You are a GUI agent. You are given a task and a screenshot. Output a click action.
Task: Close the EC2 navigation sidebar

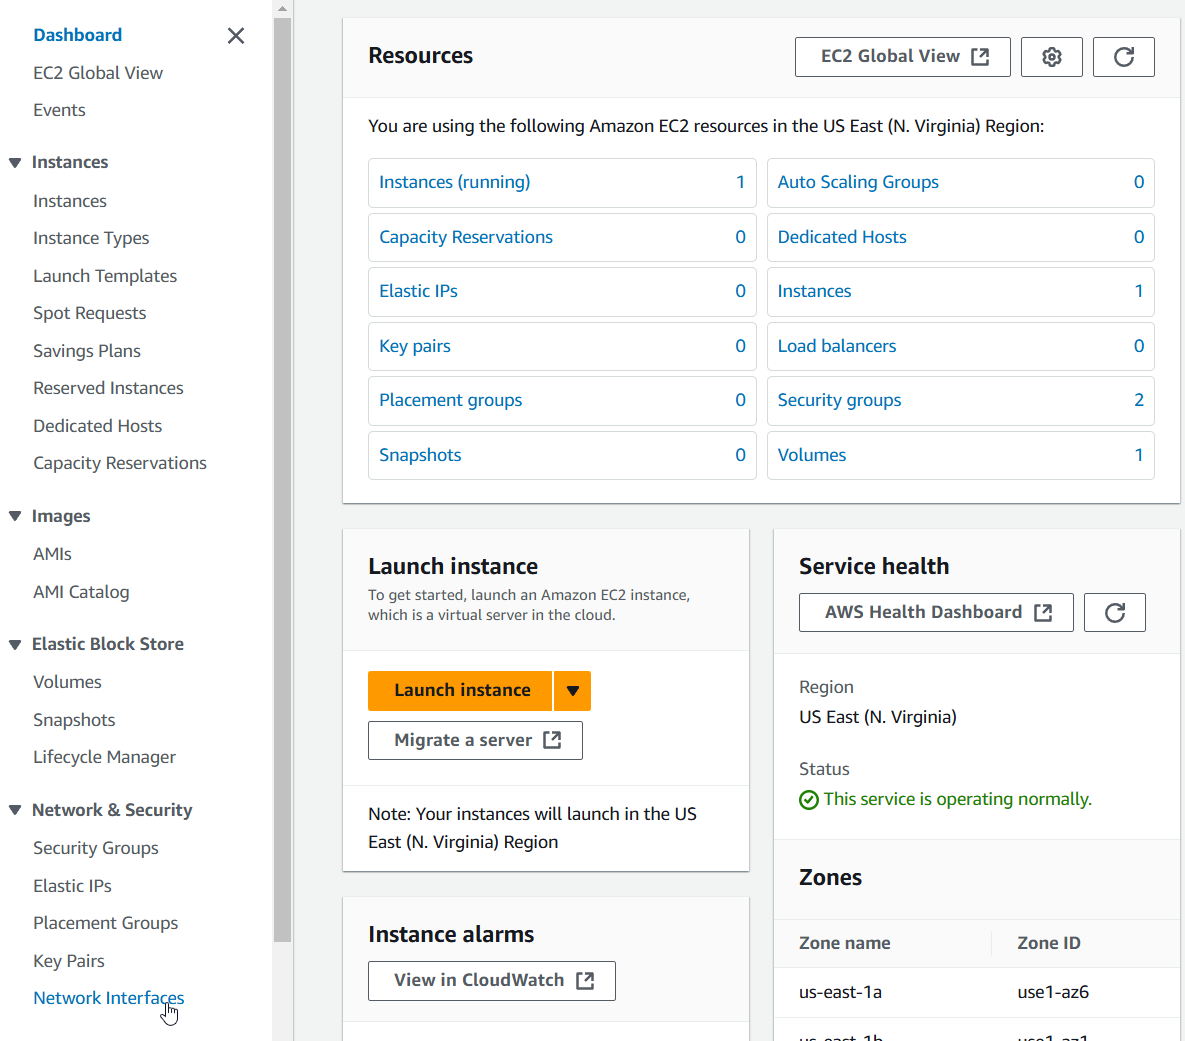tap(236, 36)
